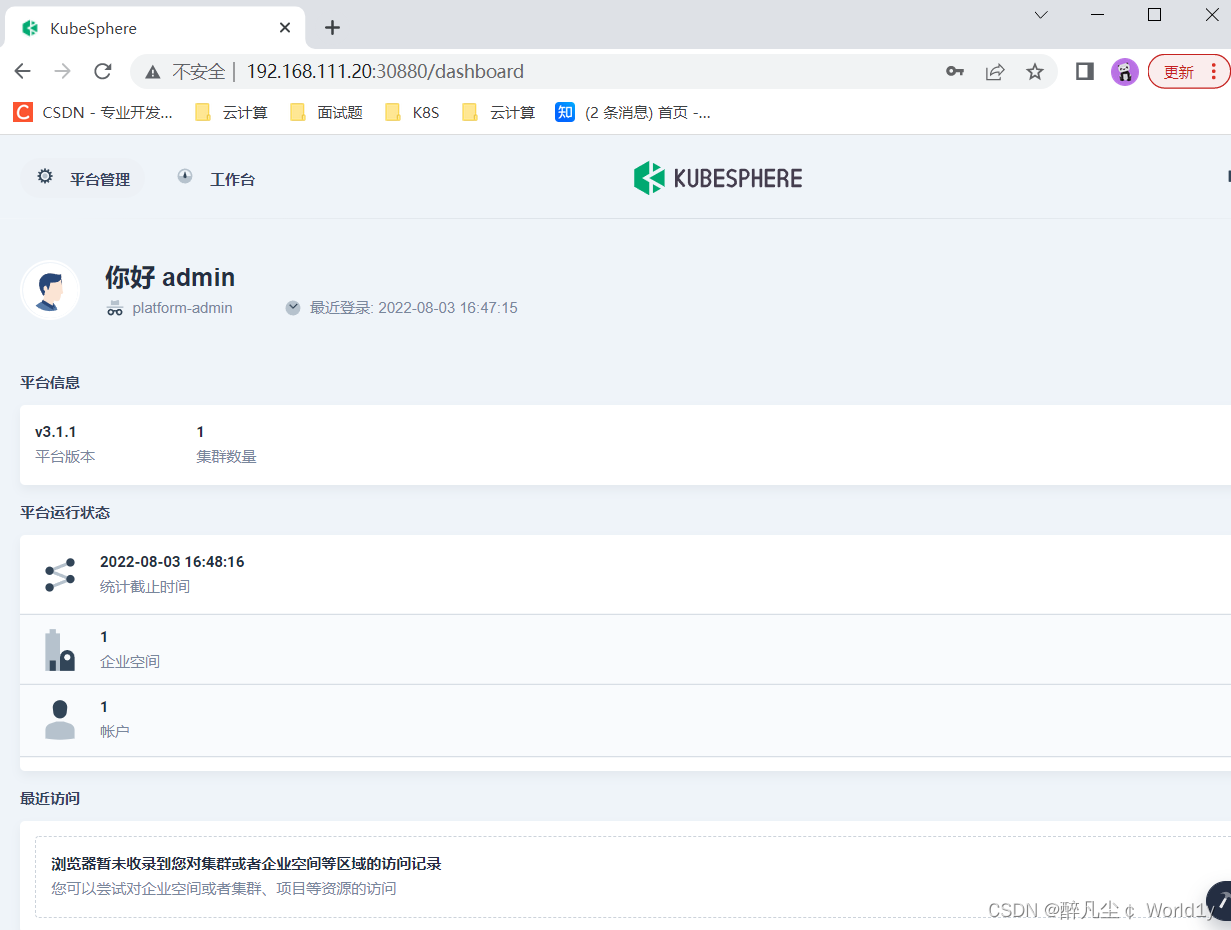Click the share page icon

click(x=995, y=72)
